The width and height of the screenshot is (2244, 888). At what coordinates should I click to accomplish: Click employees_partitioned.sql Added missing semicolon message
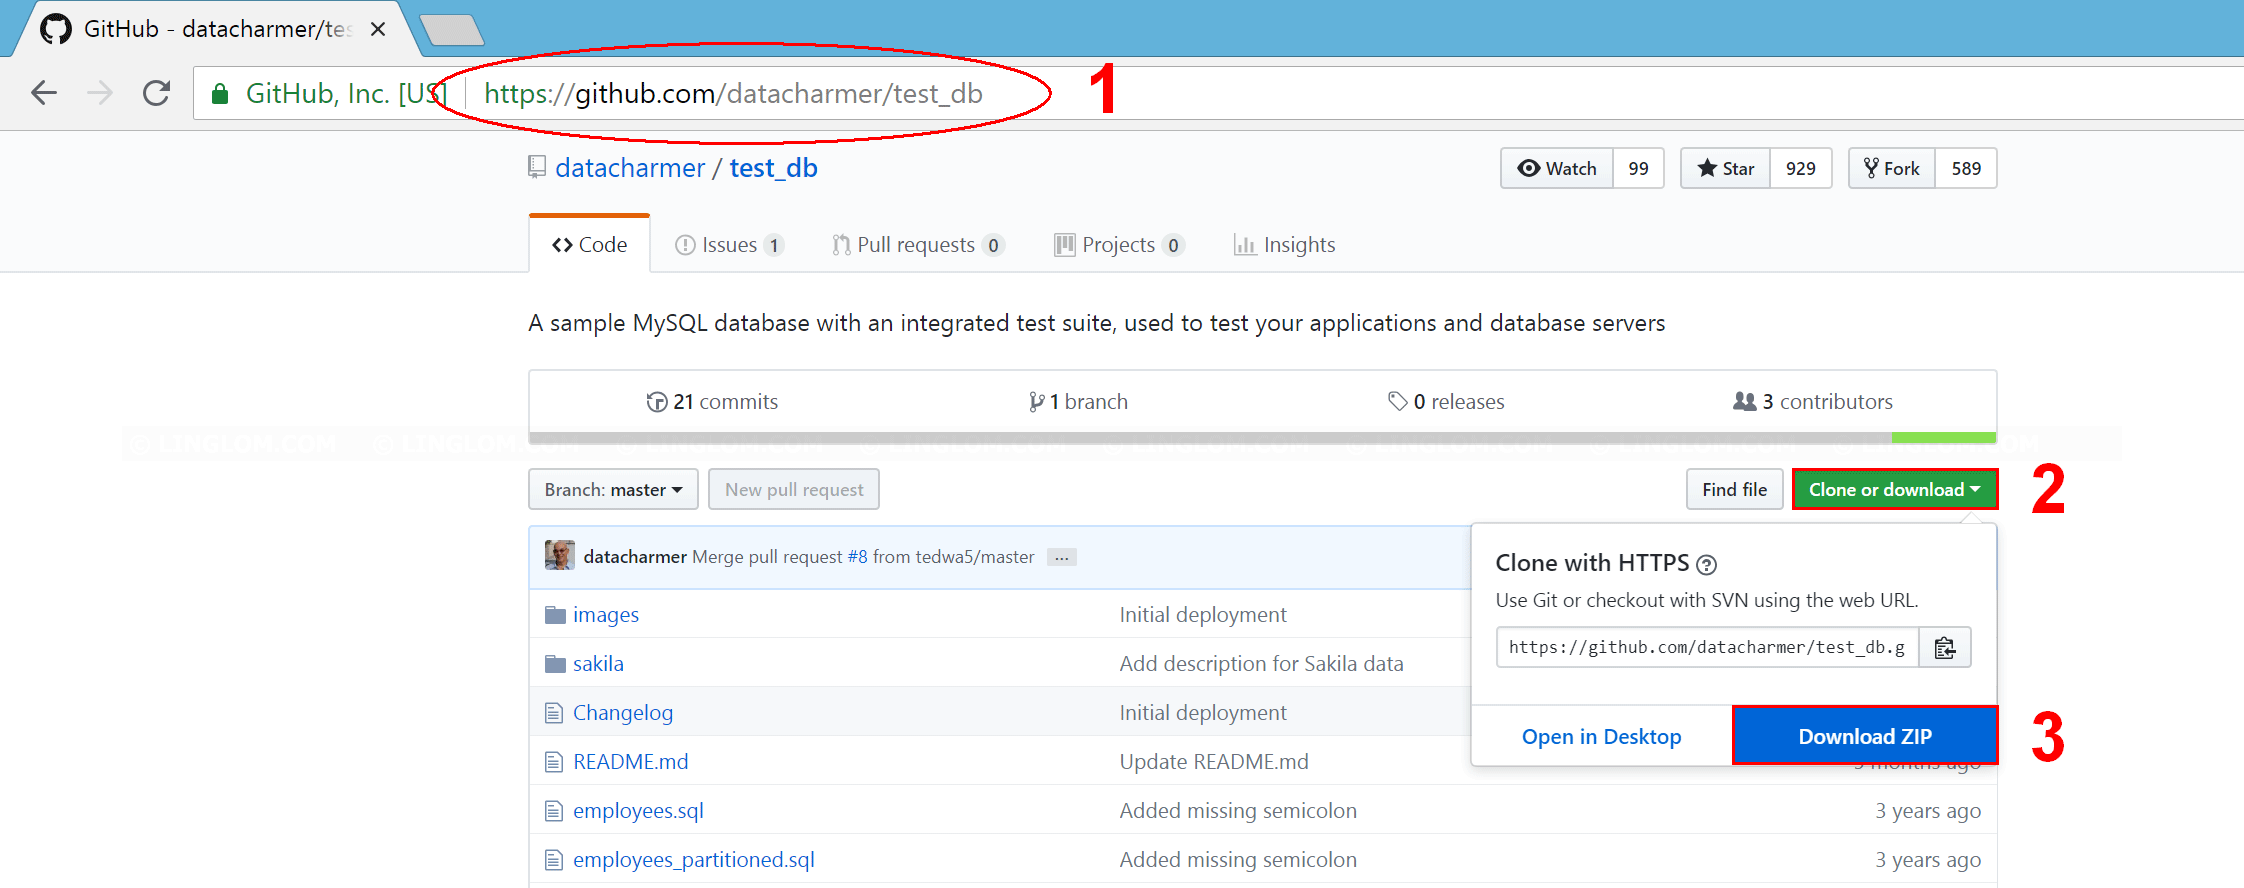(1238, 860)
